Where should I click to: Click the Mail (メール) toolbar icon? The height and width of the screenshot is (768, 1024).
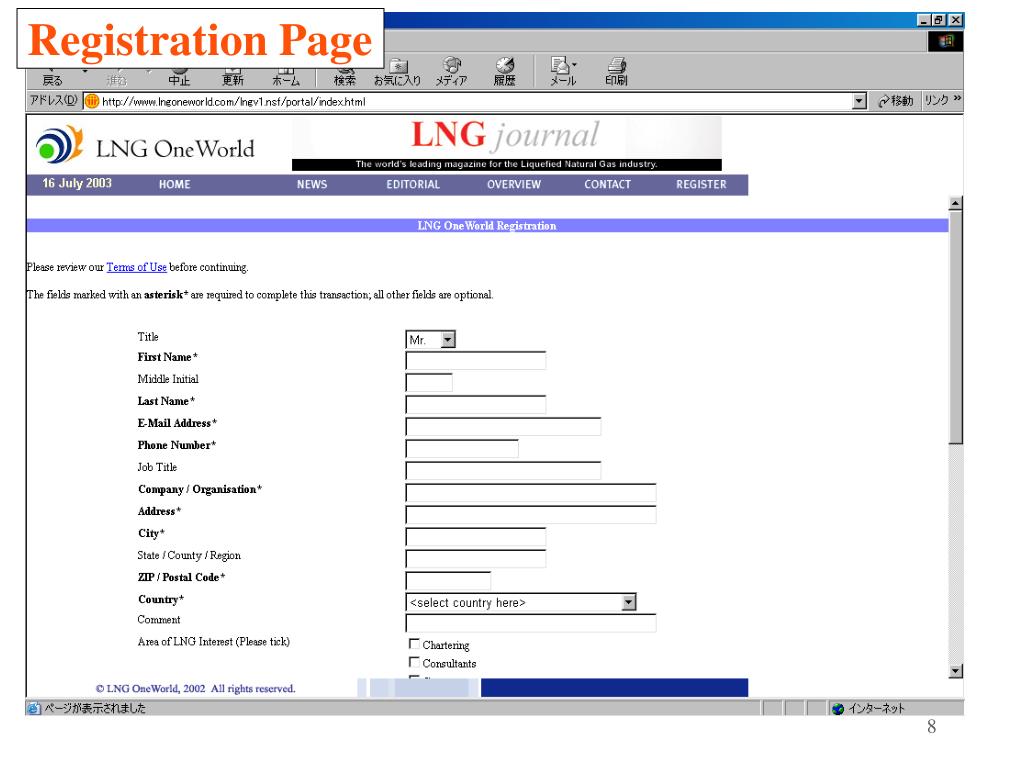(x=562, y=72)
